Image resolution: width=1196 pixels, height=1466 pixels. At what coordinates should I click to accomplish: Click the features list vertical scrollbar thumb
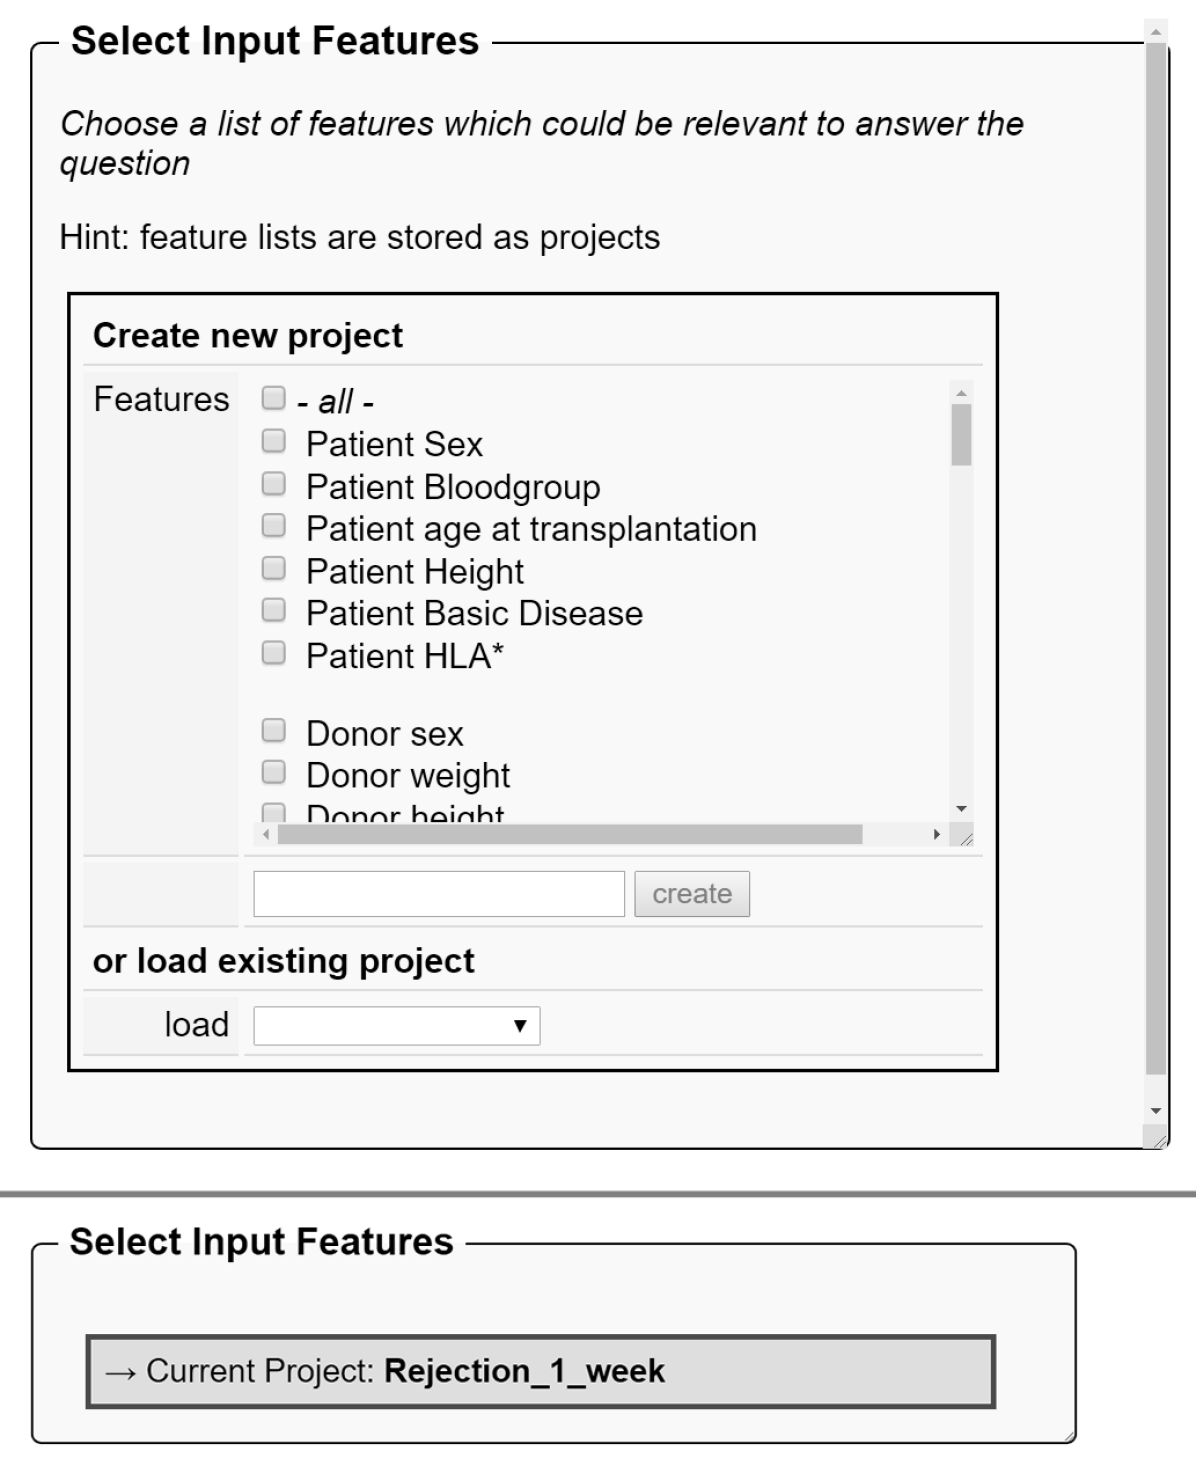(961, 435)
